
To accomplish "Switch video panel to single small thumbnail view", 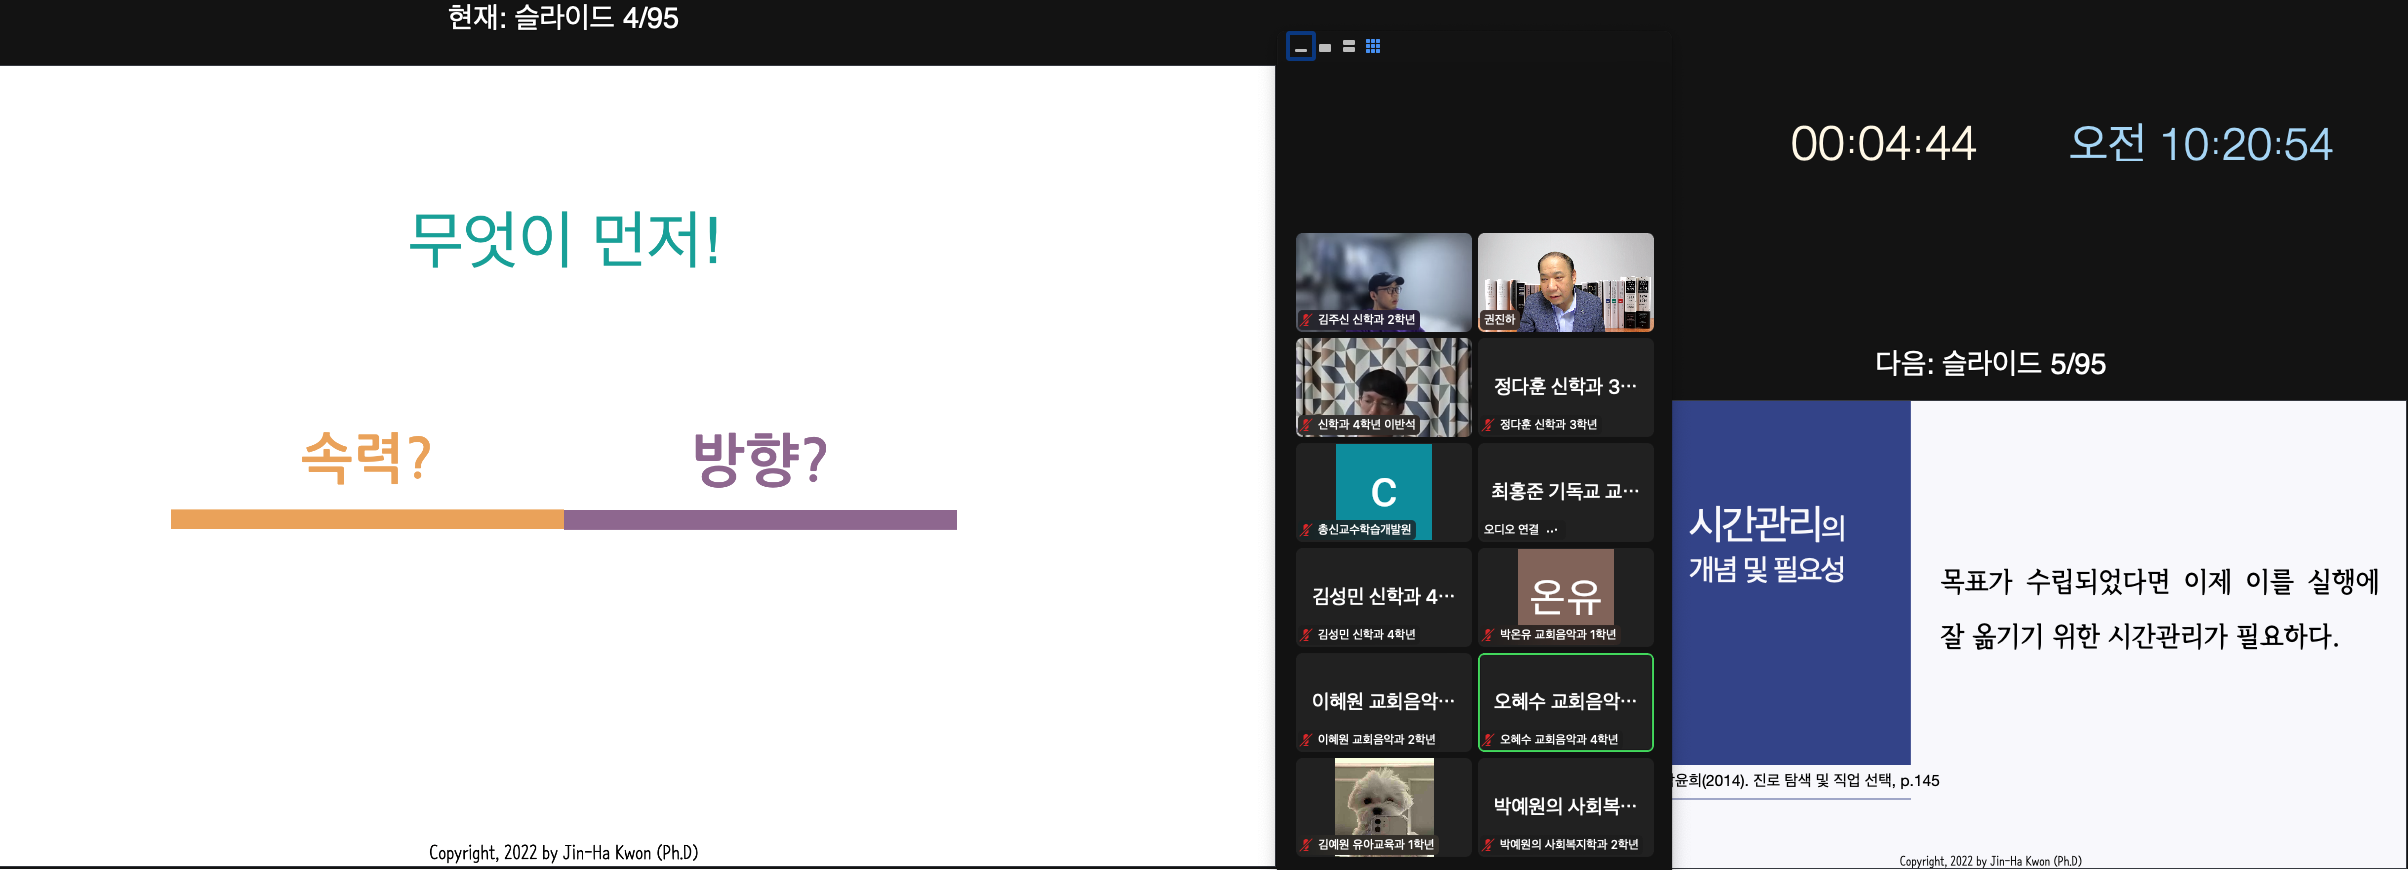I will tap(1325, 47).
